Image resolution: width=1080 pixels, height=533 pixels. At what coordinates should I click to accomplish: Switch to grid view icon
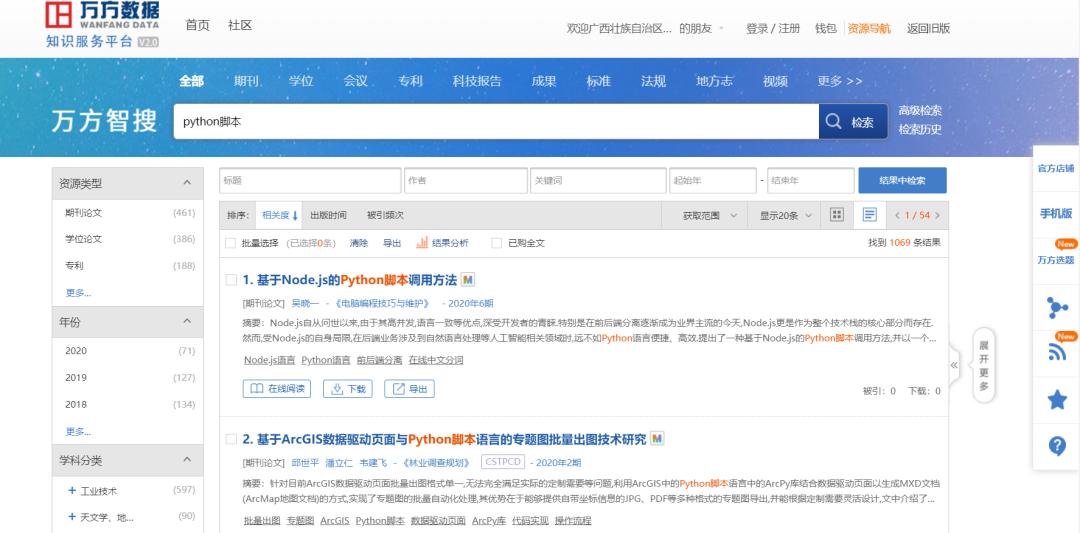[837, 215]
